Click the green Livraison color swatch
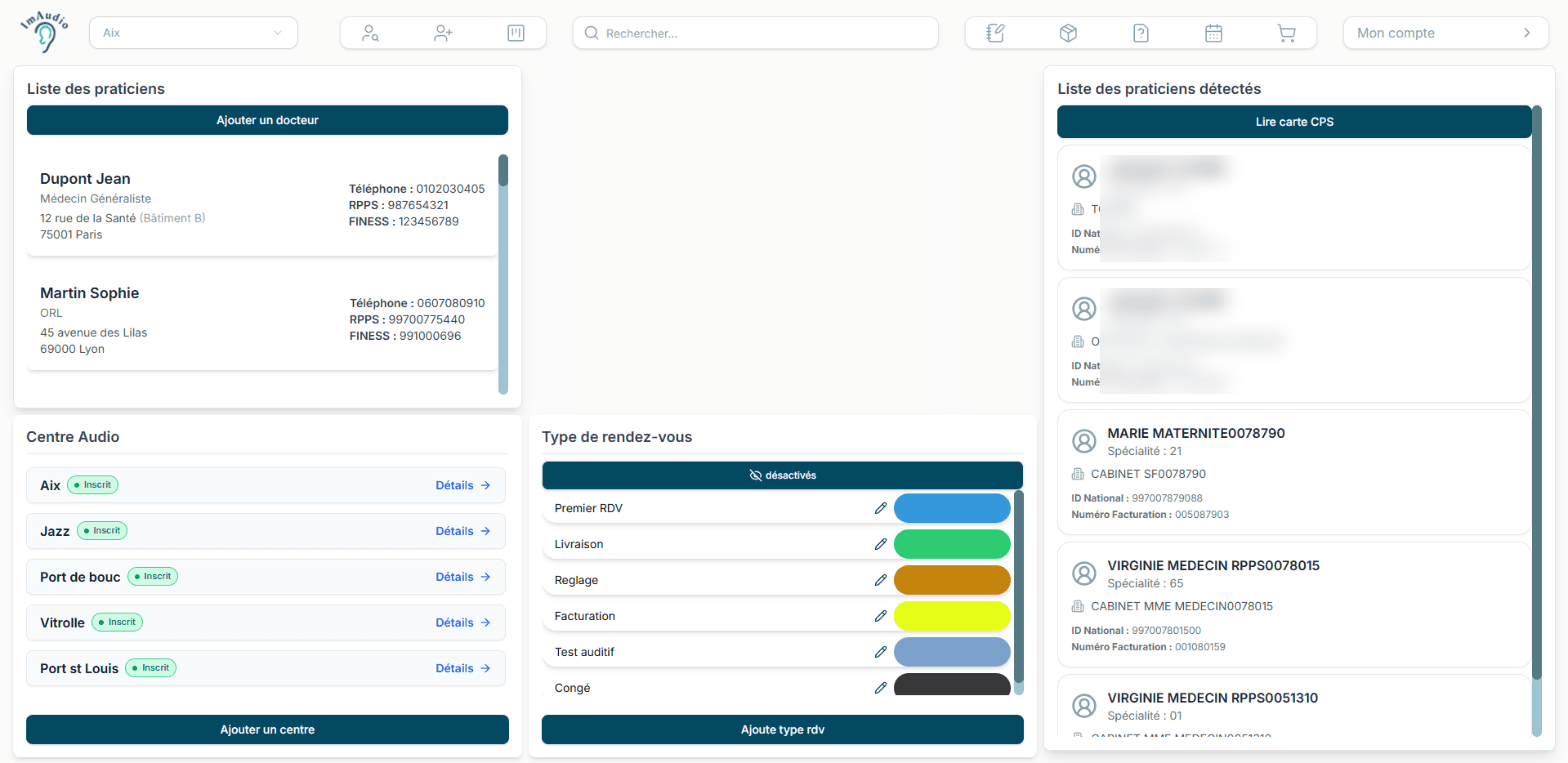 952,544
